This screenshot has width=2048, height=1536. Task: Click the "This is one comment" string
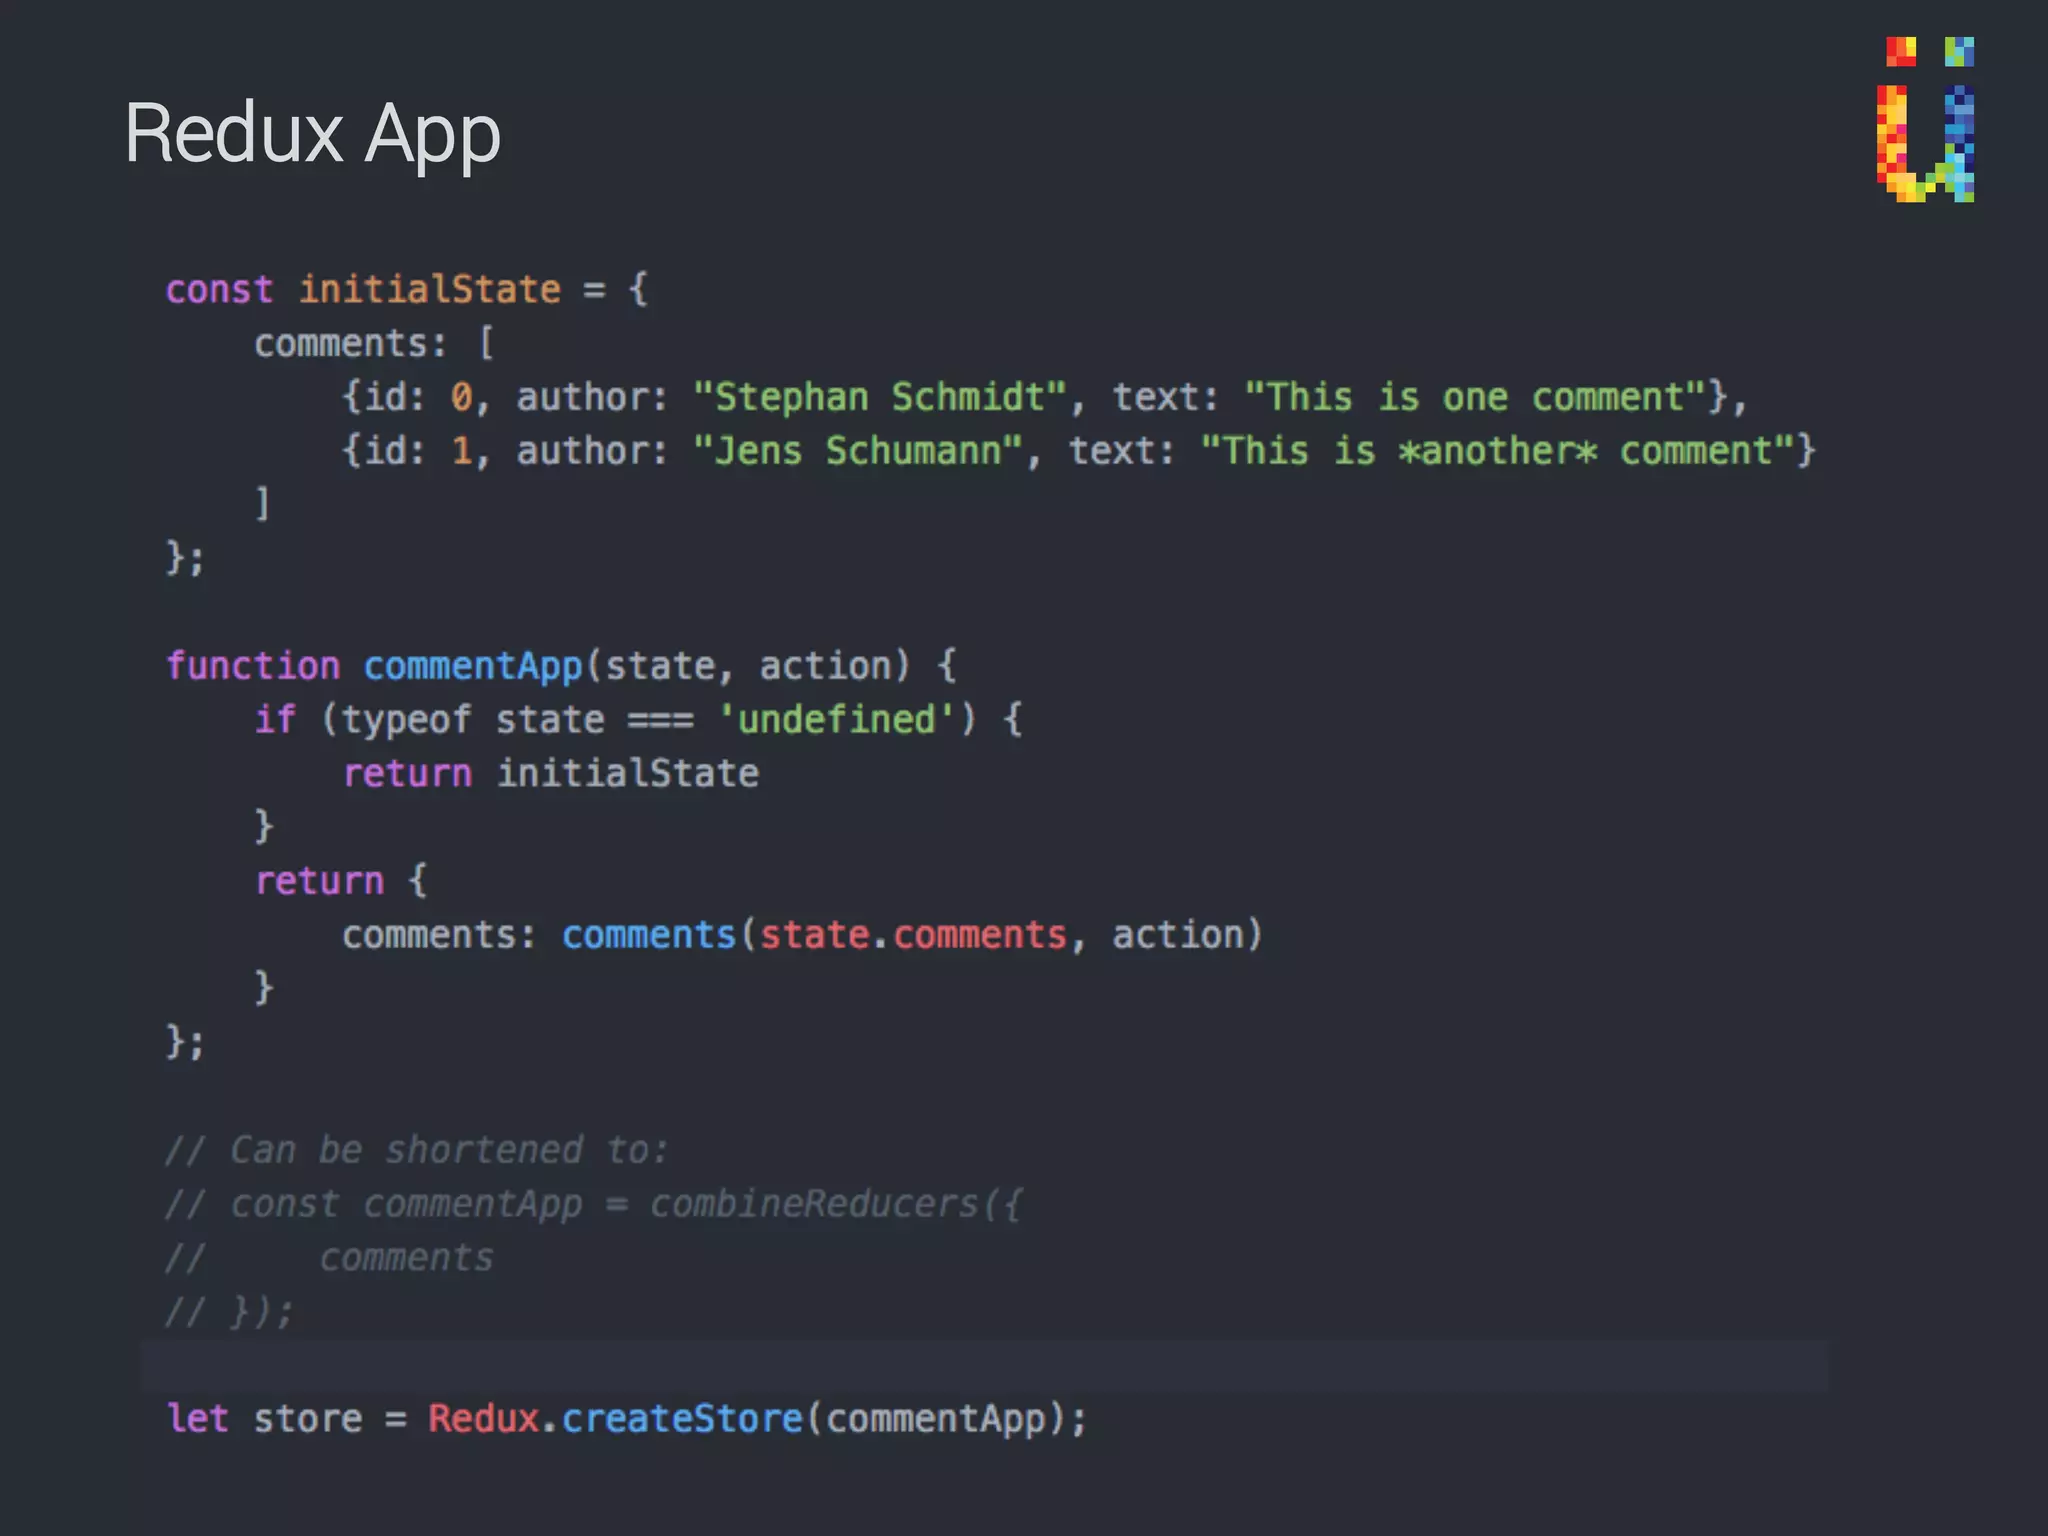[x=1475, y=398]
